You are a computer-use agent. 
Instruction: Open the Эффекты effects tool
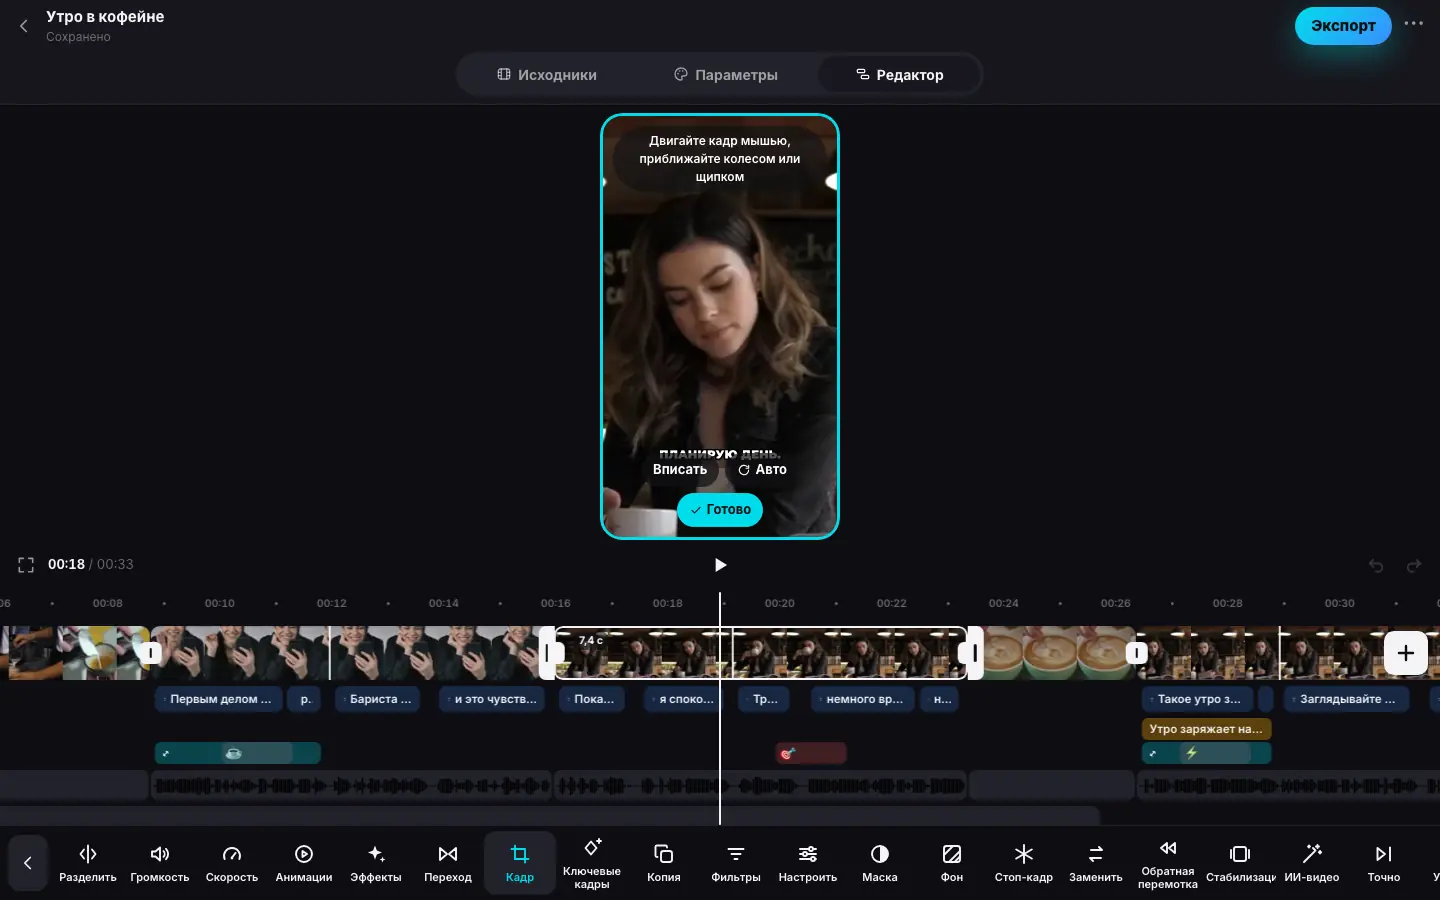(x=376, y=863)
